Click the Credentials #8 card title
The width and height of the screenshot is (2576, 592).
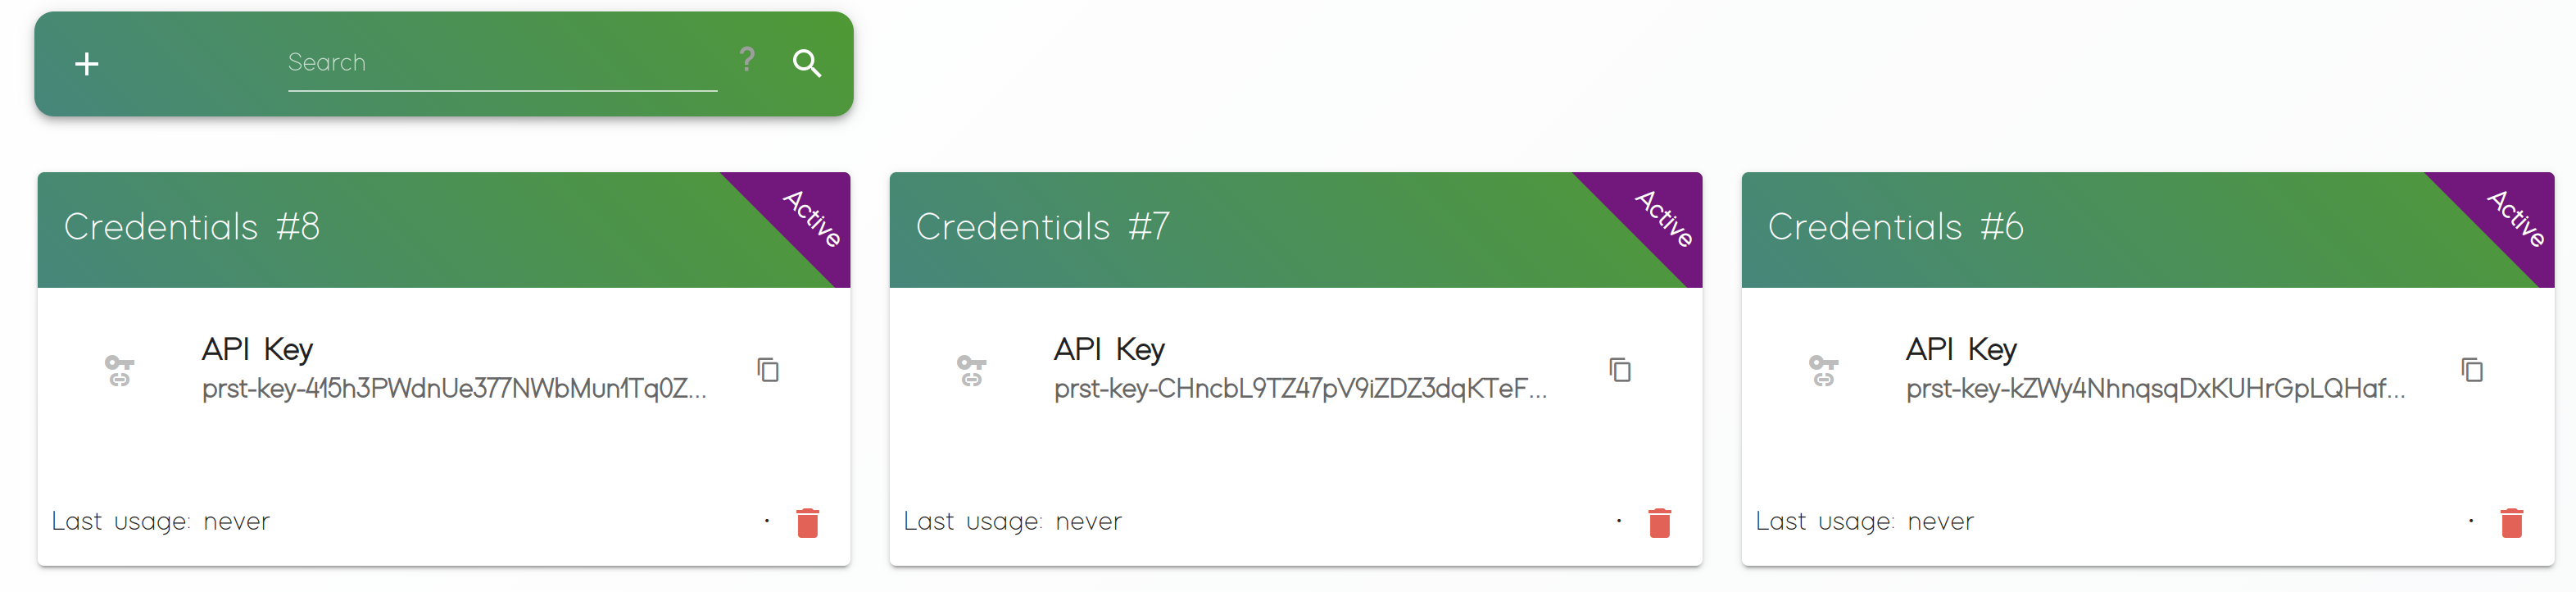pos(192,227)
